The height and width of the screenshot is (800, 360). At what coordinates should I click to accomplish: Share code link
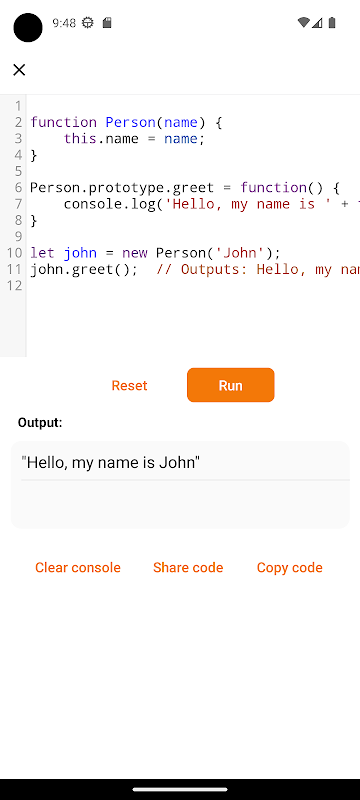tap(188, 567)
